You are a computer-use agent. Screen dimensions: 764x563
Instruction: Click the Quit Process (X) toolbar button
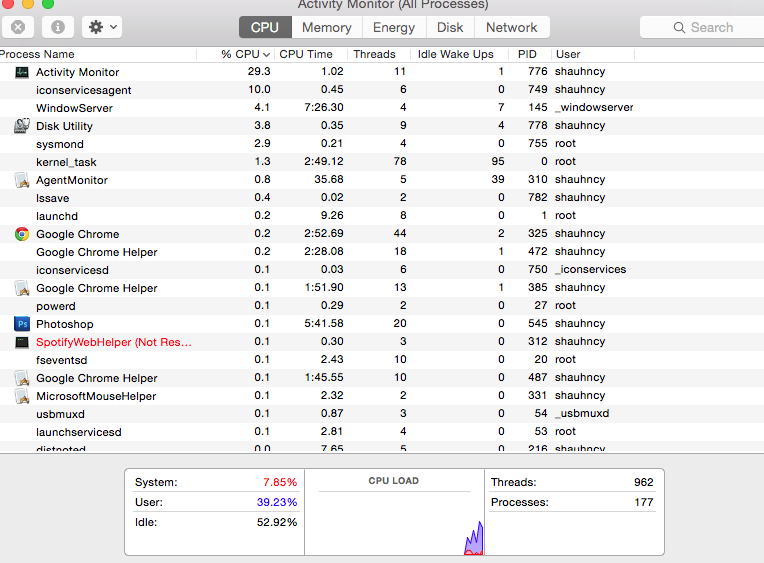pos(18,27)
